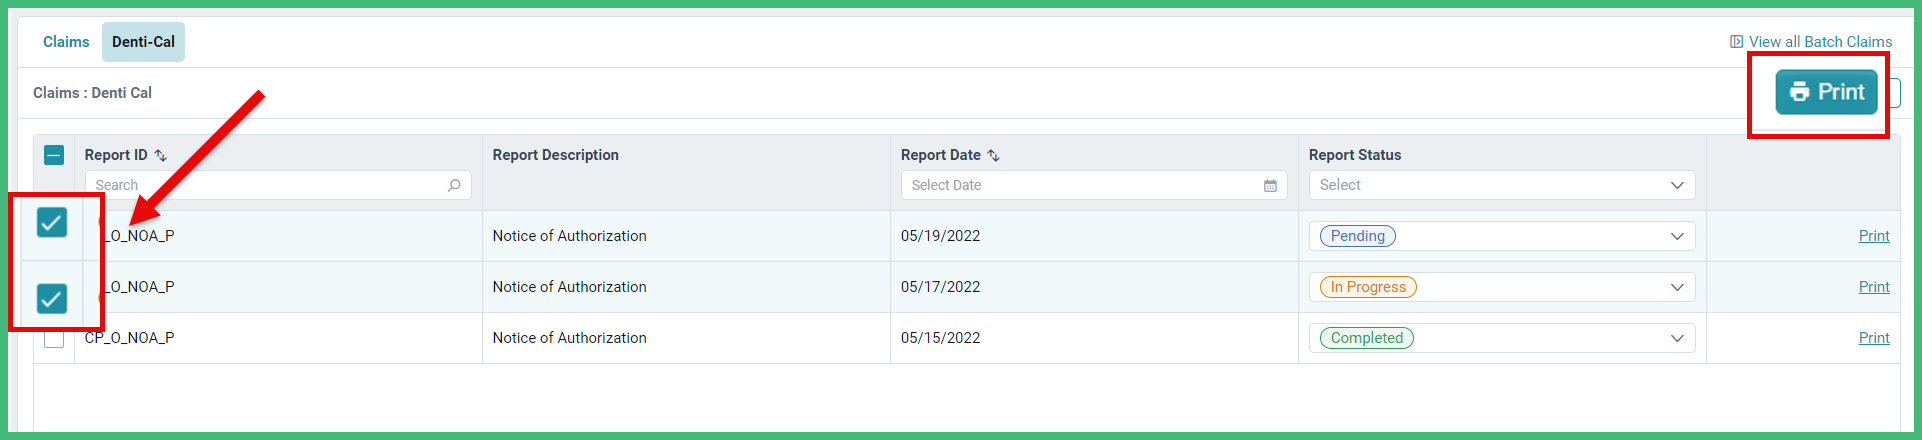Open the calendar icon in Select Date

[1270, 185]
